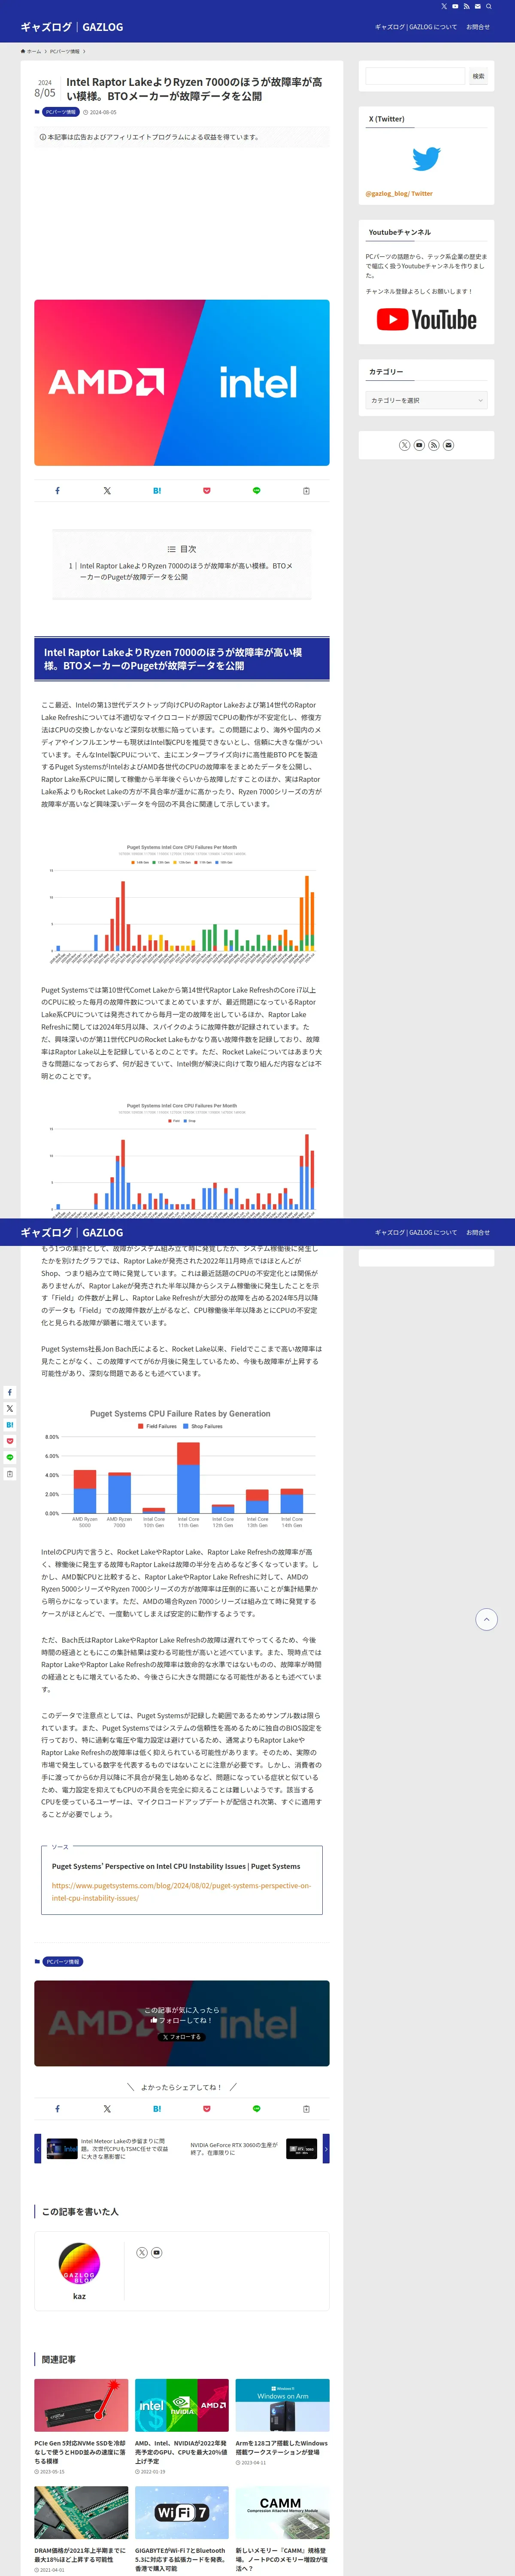Screen dimensions: 515x2576
Task: Click ギャズログ｜GAZLOG logo in sticky mid-page header
Action: [x=72, y=1232]
